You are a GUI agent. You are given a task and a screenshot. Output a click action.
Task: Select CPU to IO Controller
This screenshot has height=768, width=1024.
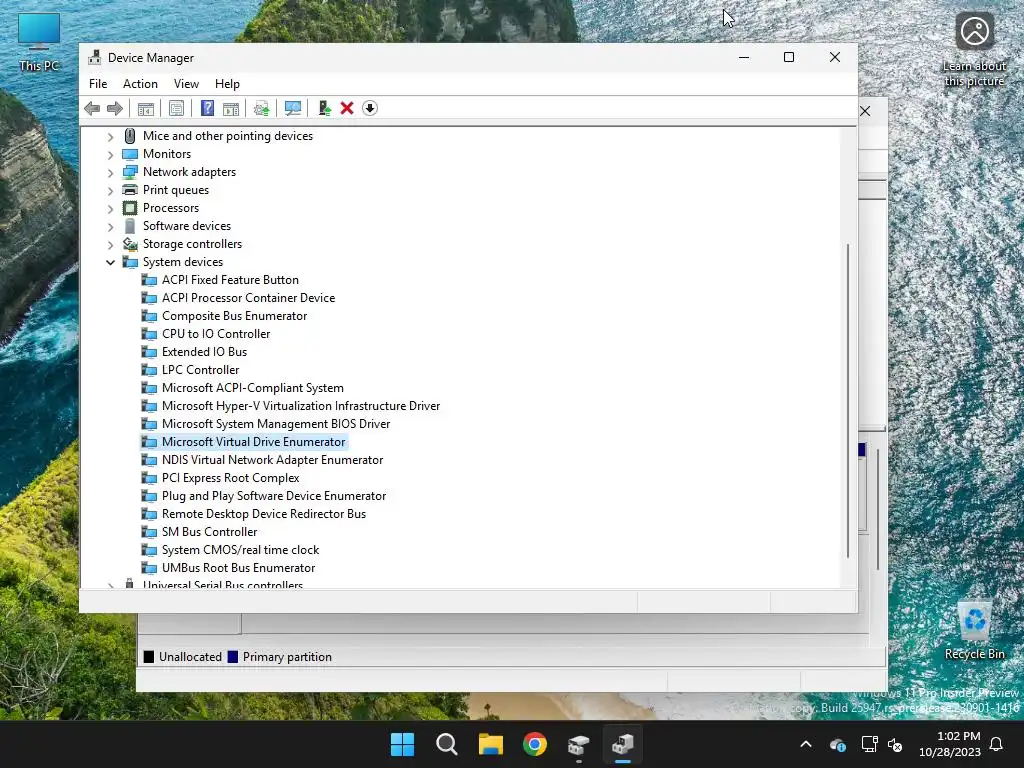tap(216, 334)
